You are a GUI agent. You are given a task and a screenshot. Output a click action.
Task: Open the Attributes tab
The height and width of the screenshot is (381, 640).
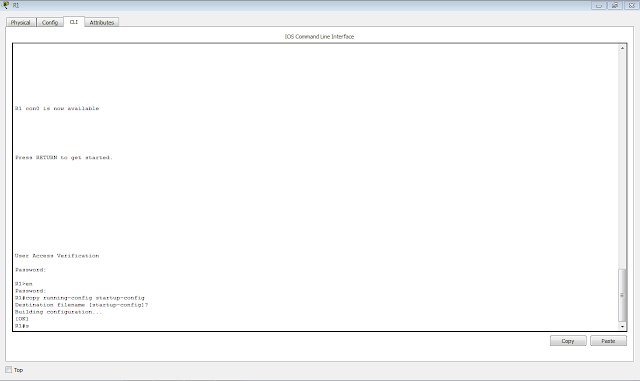pos(102,22)
